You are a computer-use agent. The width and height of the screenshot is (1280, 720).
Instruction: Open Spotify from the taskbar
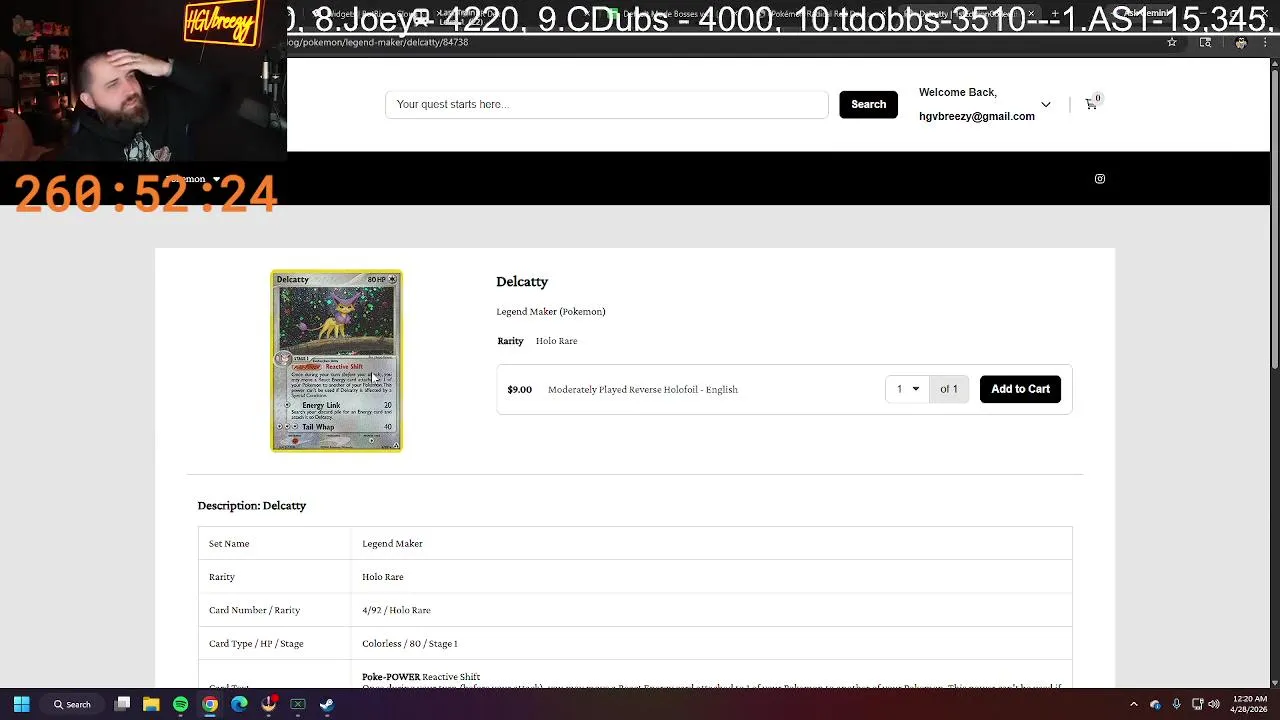pyautogui.click(x=180, y=704)
